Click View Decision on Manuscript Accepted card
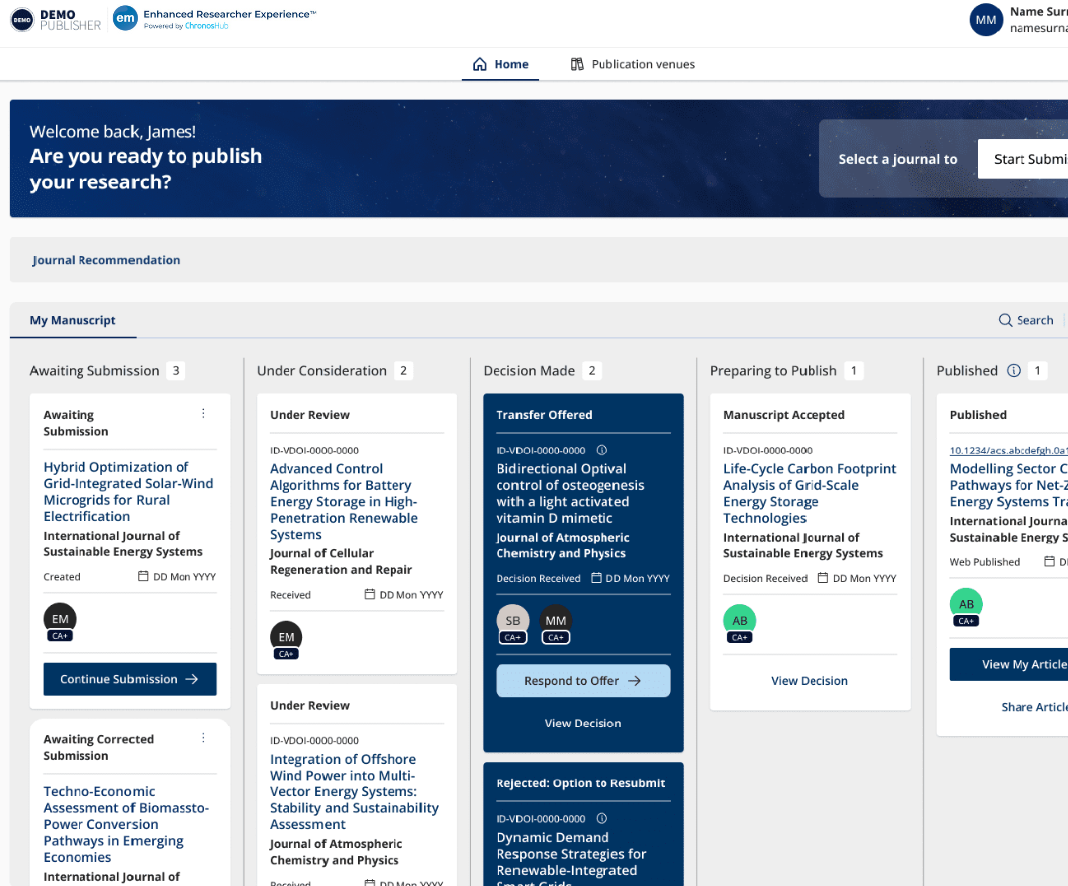This screenshot has height=886, width=1068. coord(809,680)
